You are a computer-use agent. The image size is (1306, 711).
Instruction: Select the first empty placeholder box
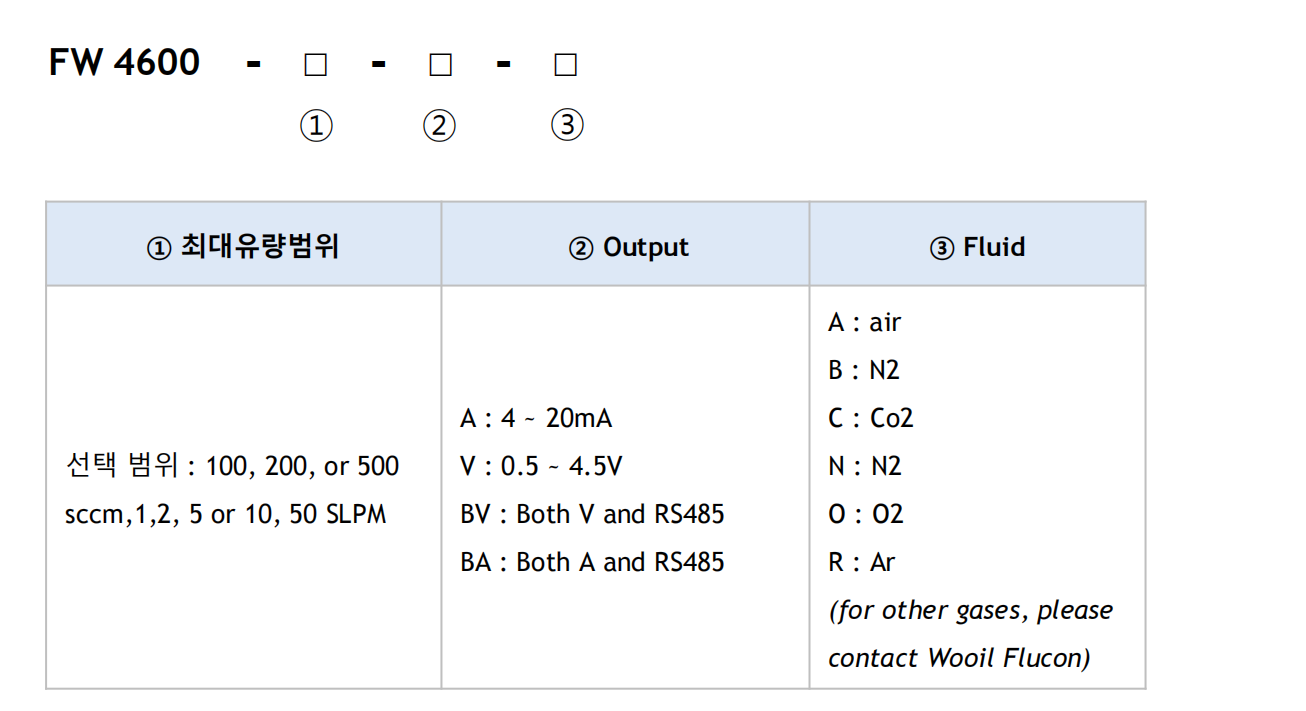click(315, 65)
